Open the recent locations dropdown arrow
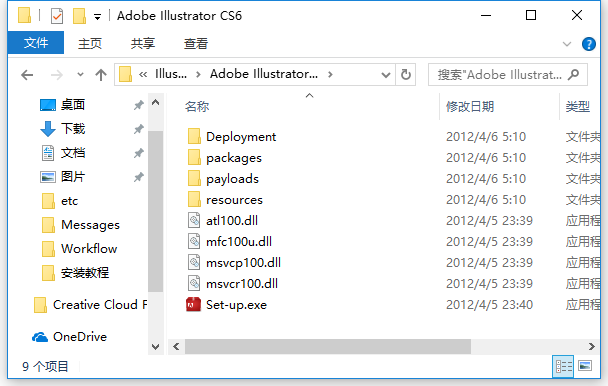Screen dimensions: 608x386 click(x=80, y=74)
